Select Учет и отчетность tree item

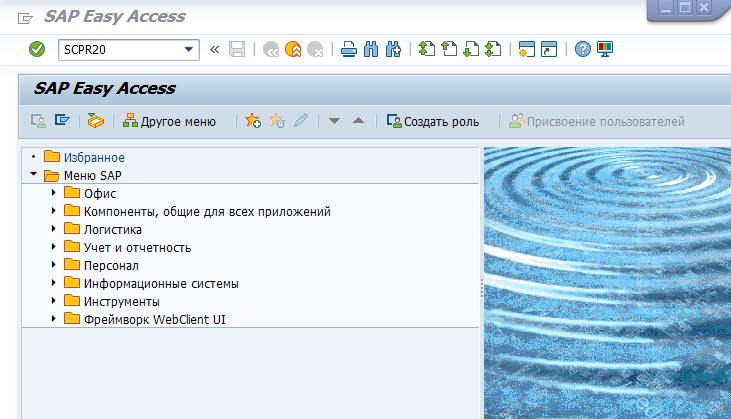coord(137,247)
